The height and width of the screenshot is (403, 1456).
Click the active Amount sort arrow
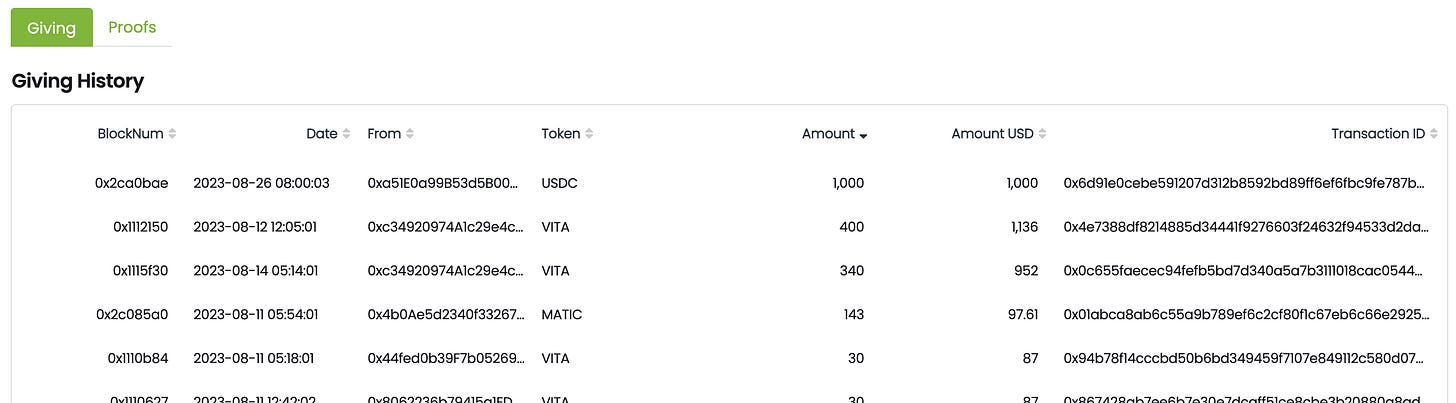point(863,135)
